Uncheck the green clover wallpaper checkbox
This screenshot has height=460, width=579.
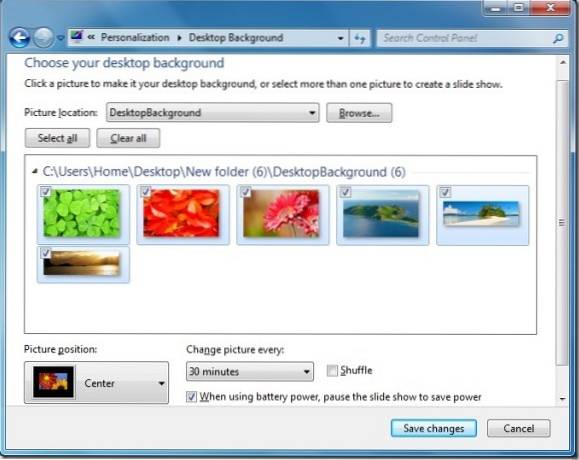(x=46, y=192)
